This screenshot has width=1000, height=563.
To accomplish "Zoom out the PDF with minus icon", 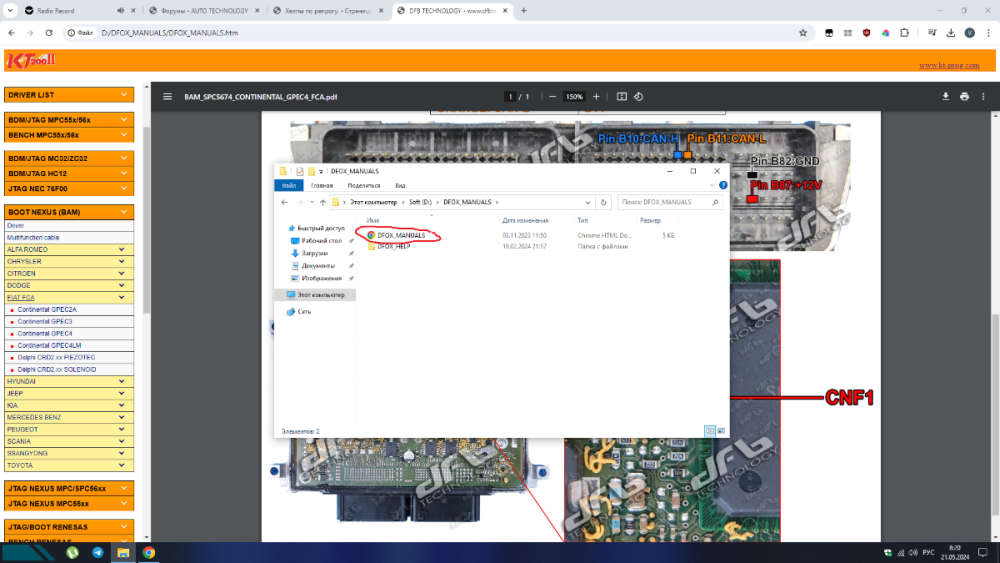I will 552,97.
